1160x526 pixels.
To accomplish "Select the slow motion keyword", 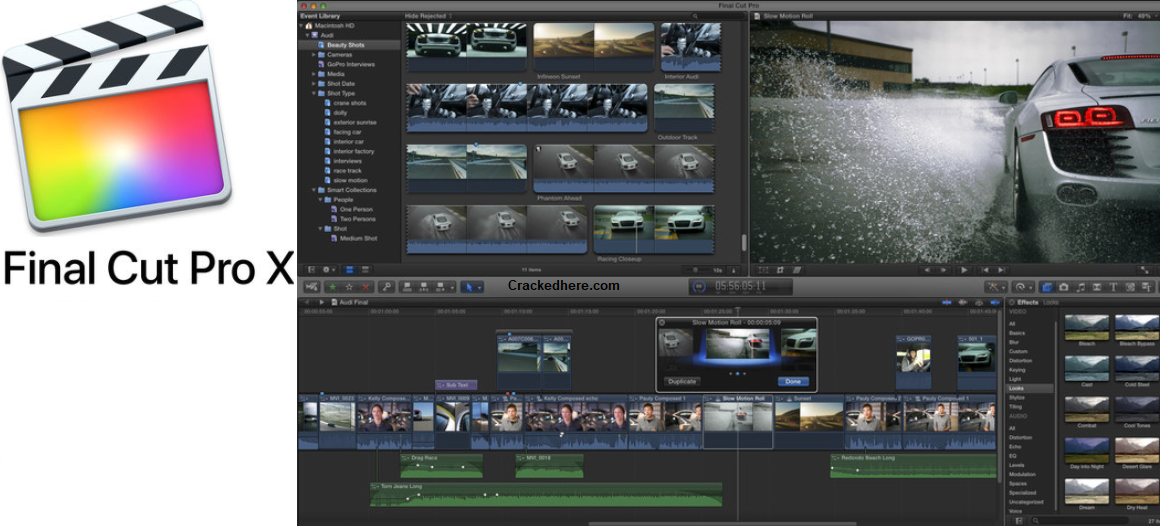I will point(350,180).
